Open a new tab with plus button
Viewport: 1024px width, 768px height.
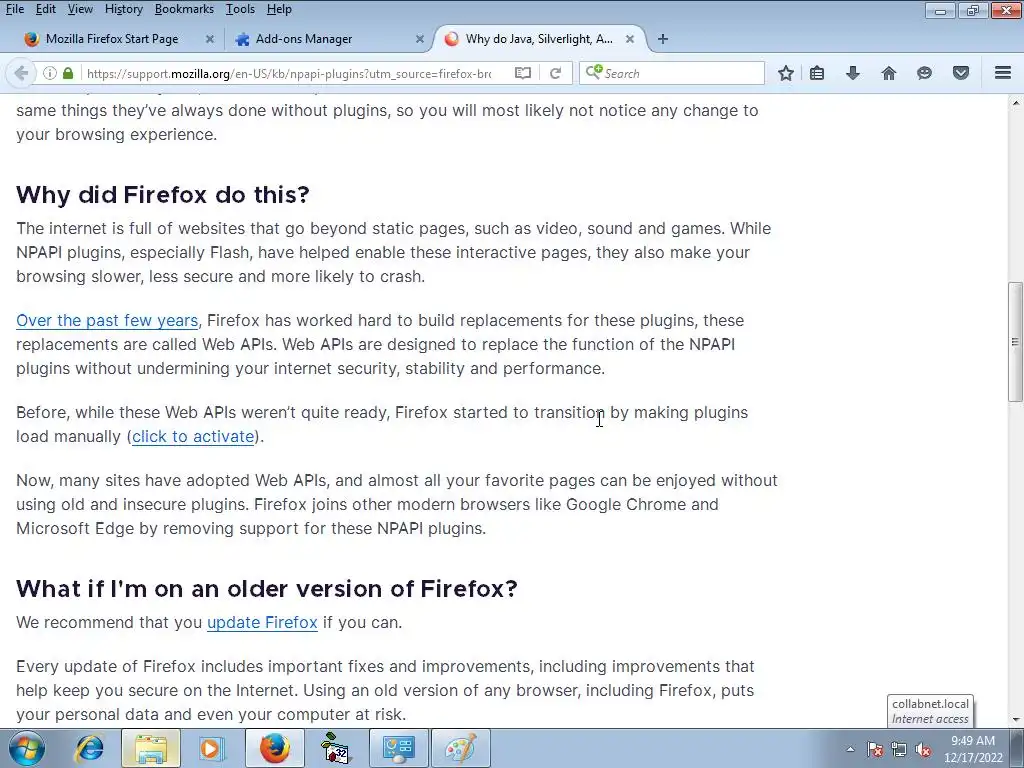pos(663,39)
